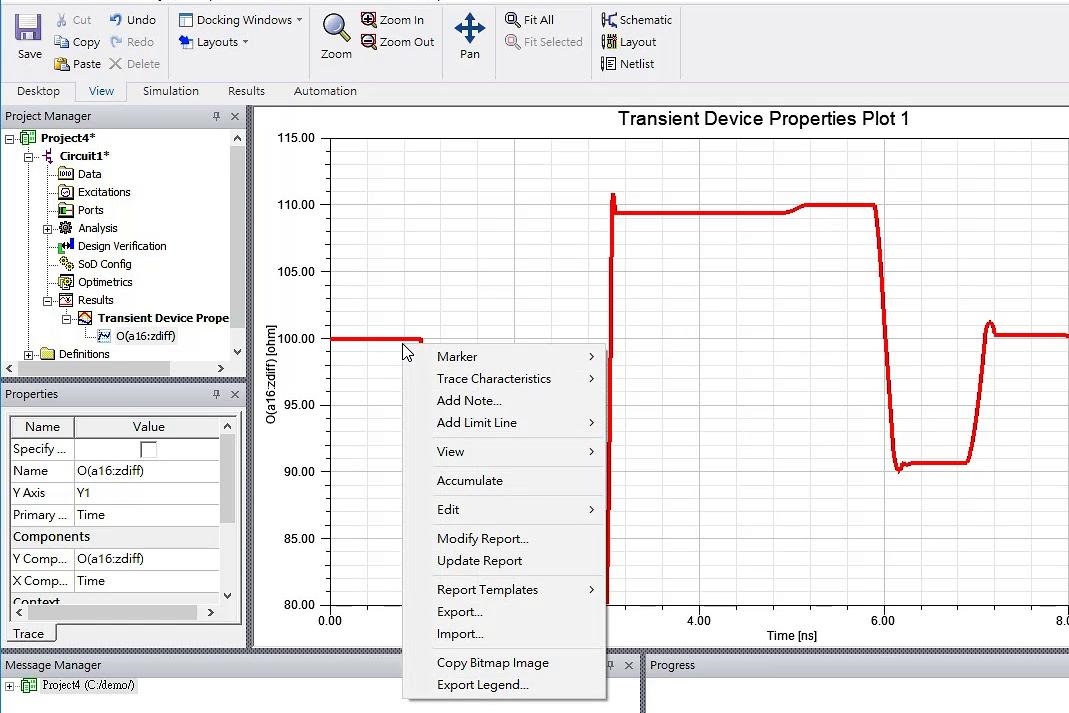Click the red impedance trace curve
This screenshot has height=713, width=1069.
[x=702, y=213]
